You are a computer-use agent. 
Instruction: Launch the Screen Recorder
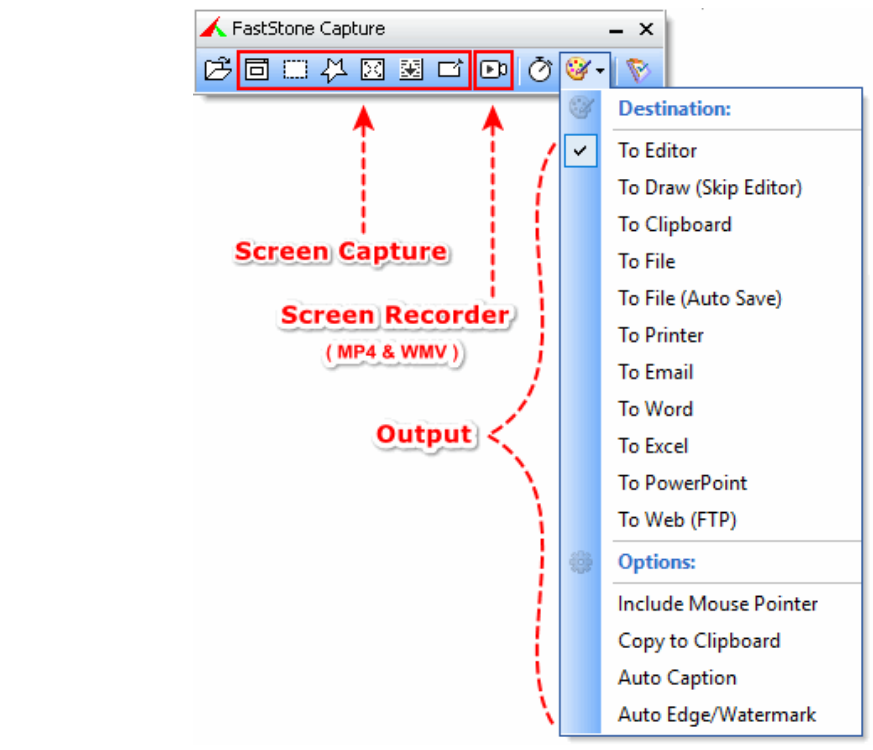click(493, 70)
